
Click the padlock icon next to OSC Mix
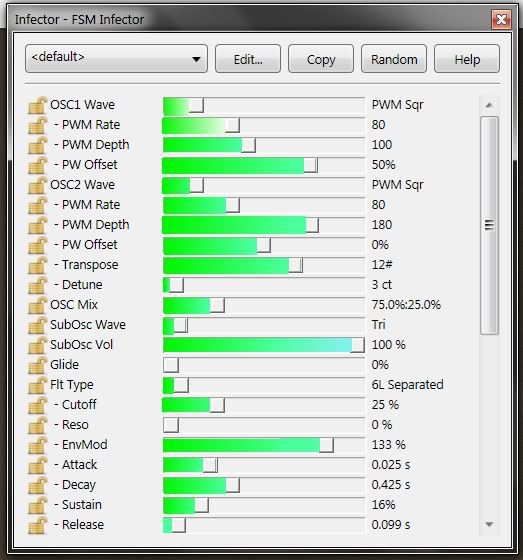tap(38, 305)
